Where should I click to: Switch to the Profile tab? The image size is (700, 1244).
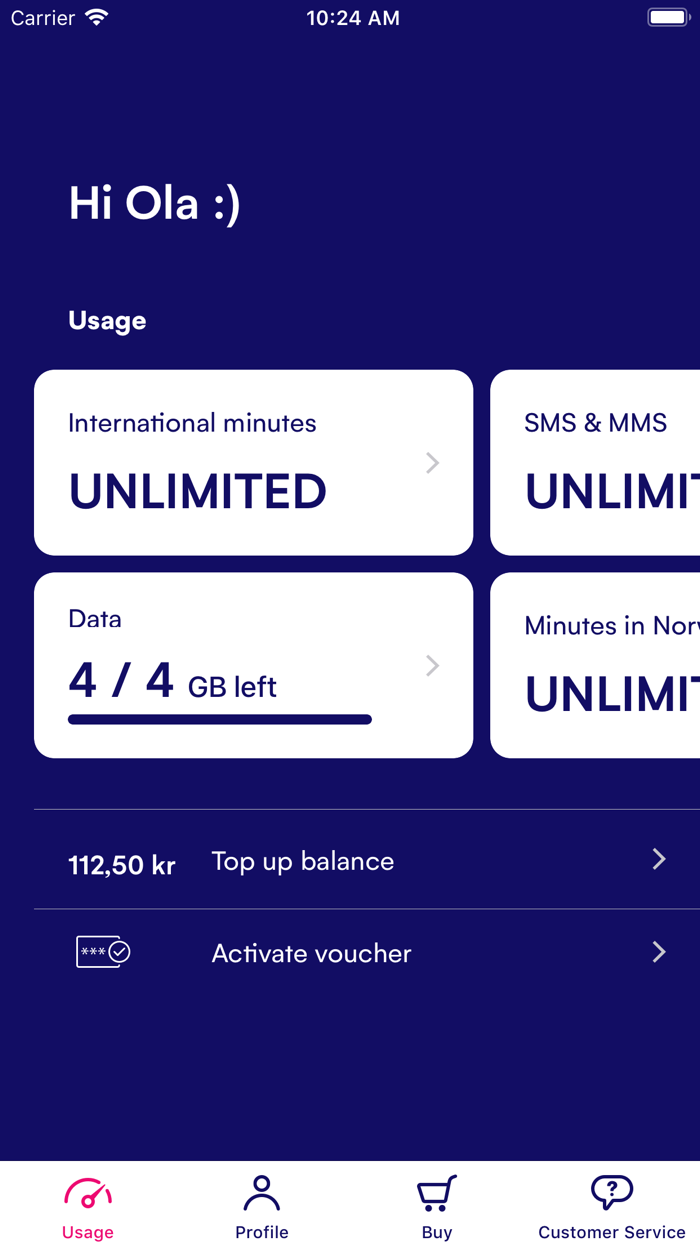pyautogui.click(x=261, y=1205)
